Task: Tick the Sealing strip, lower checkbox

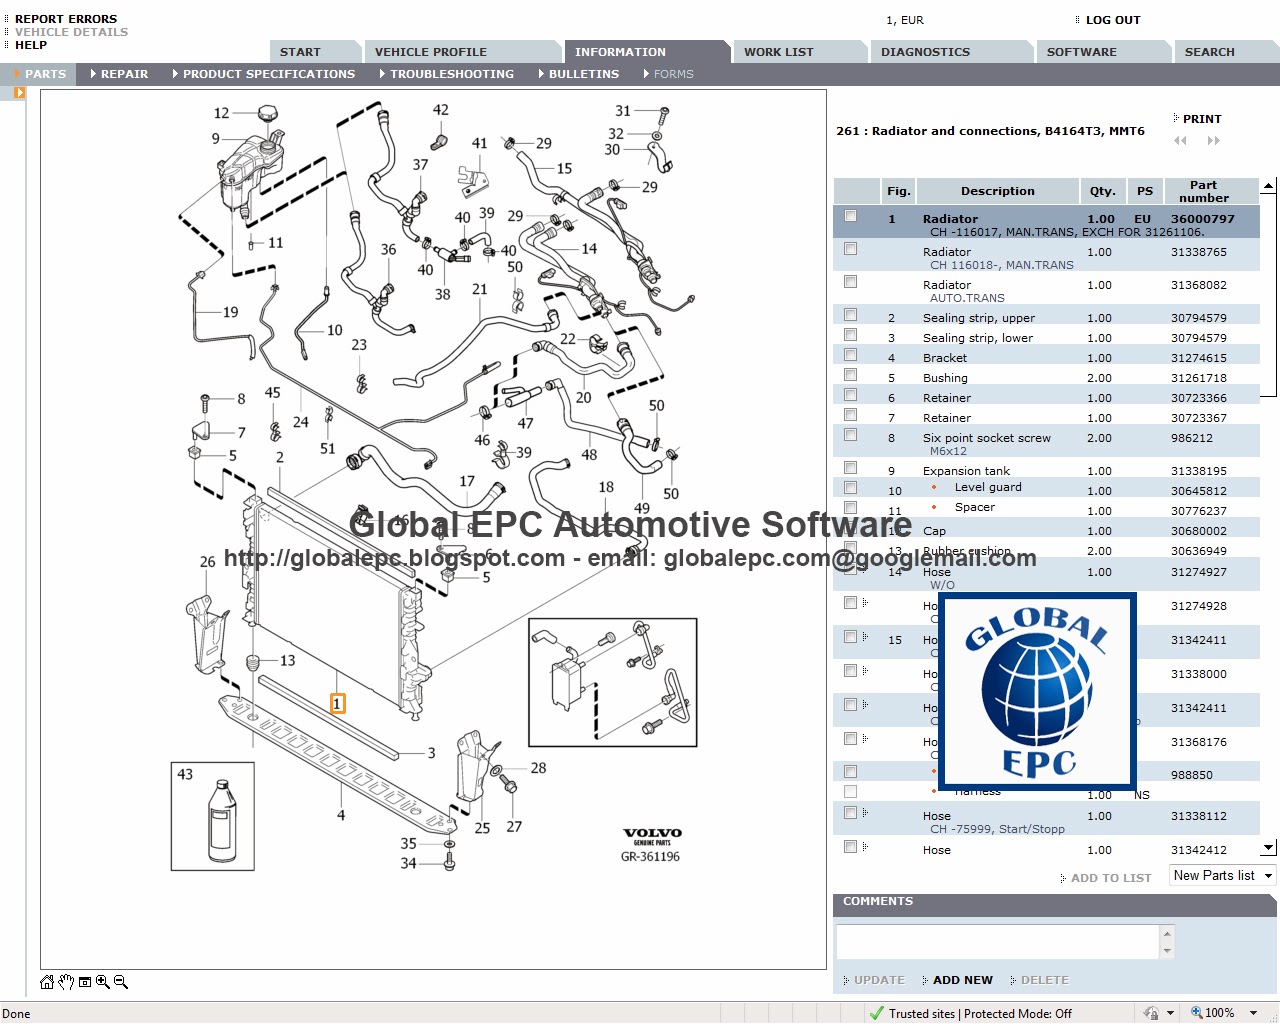Action: (x=850, y=335)
